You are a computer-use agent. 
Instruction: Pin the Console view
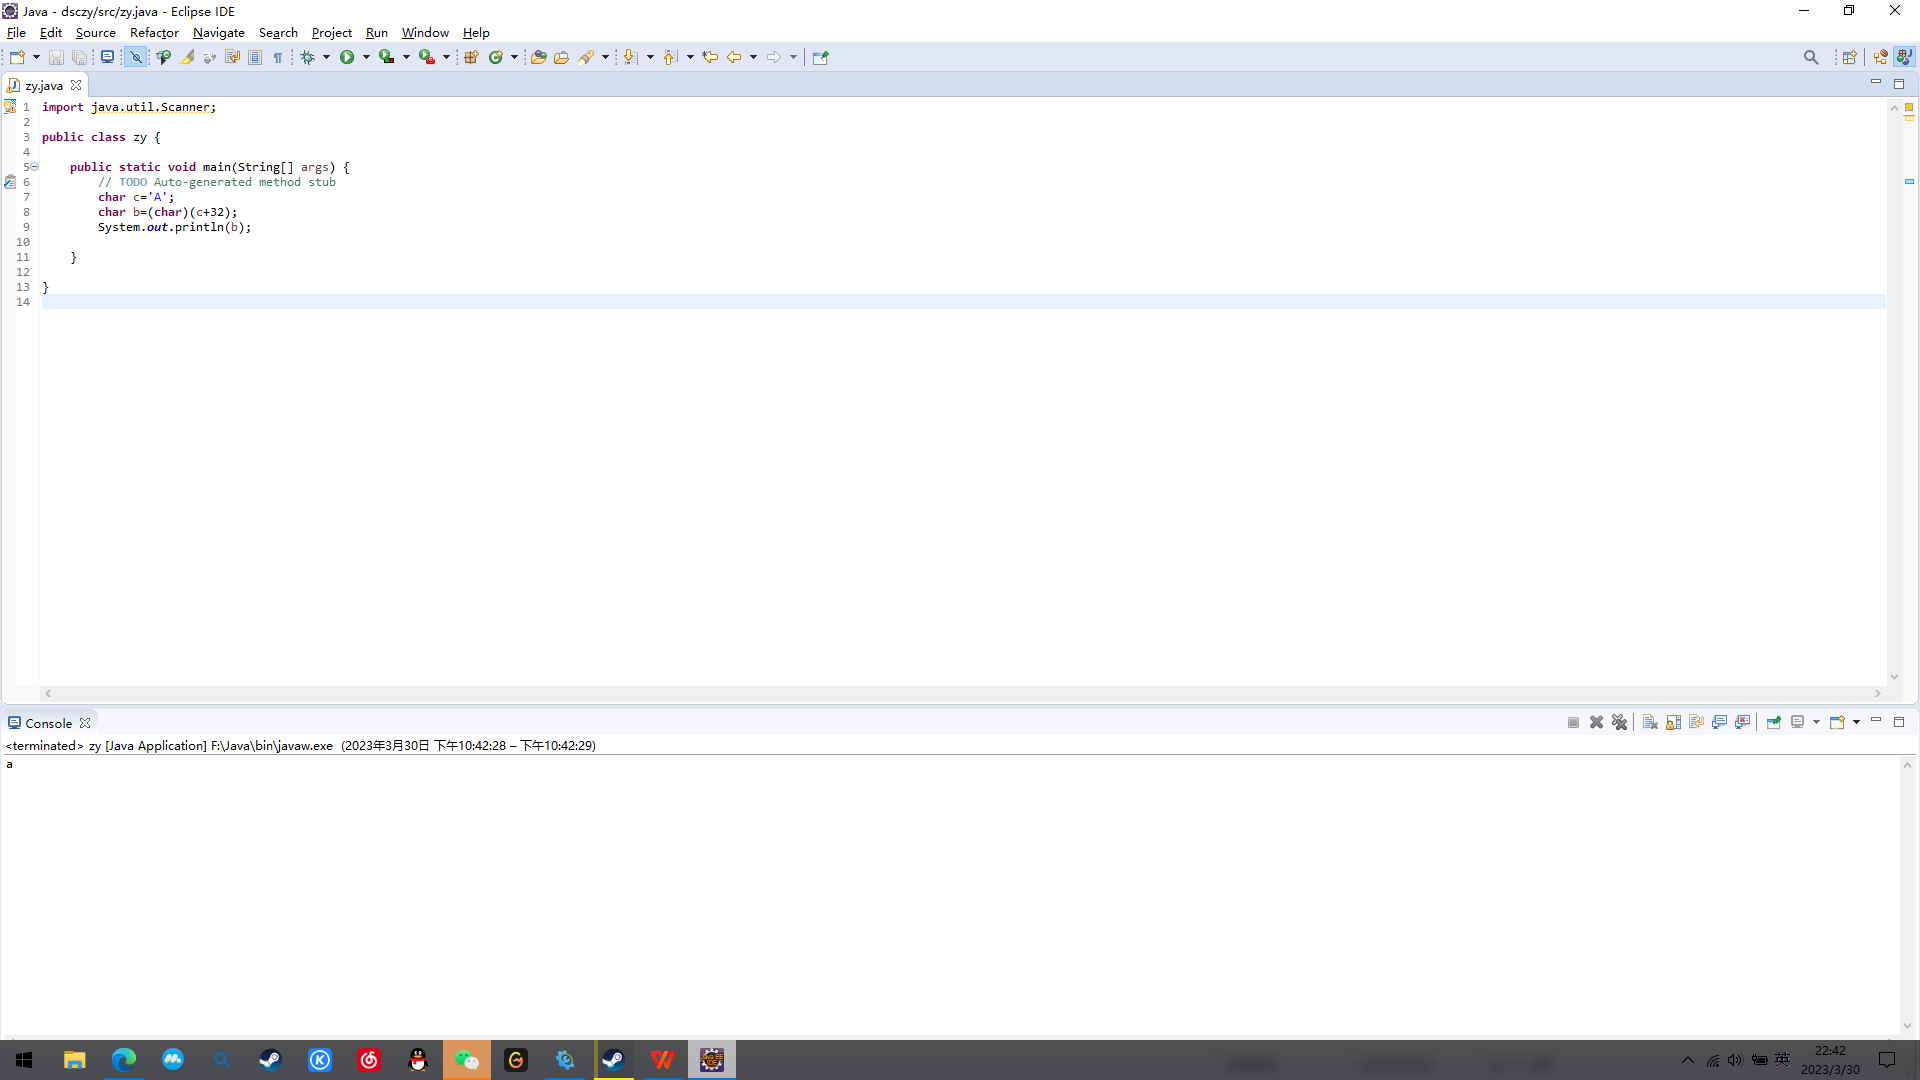coord(1773,722)
